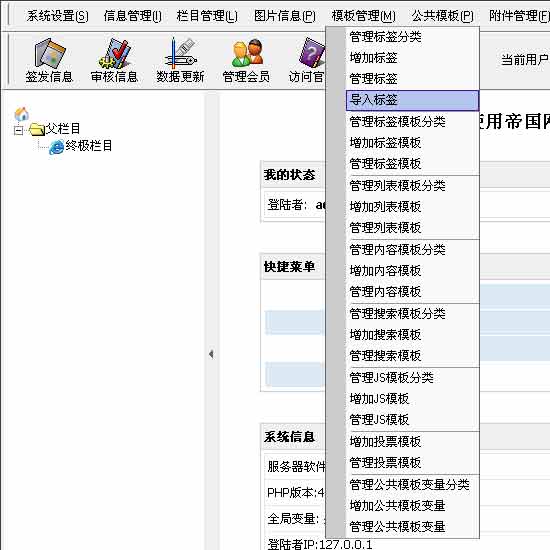Viewport: 550px width, 550px height.
Task: Open the 栏目管理(L) menu
Action: pos(207,16)
